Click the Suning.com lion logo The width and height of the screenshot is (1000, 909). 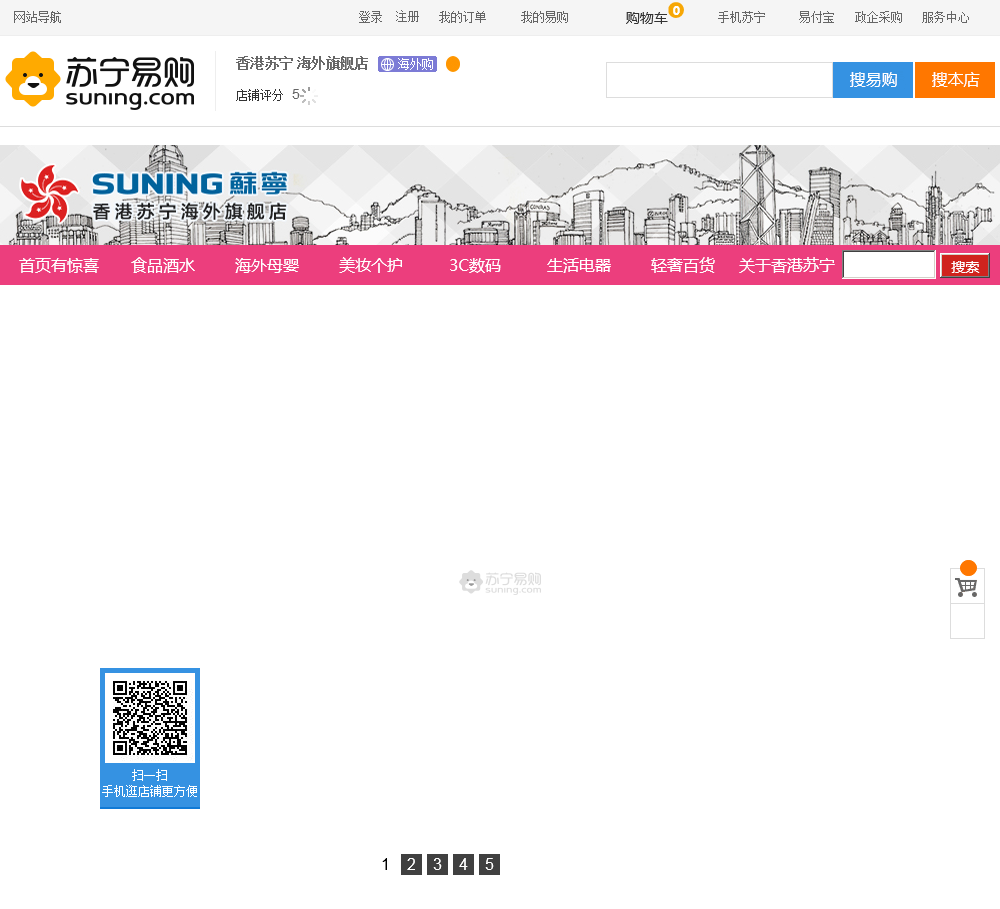point(100,80)
